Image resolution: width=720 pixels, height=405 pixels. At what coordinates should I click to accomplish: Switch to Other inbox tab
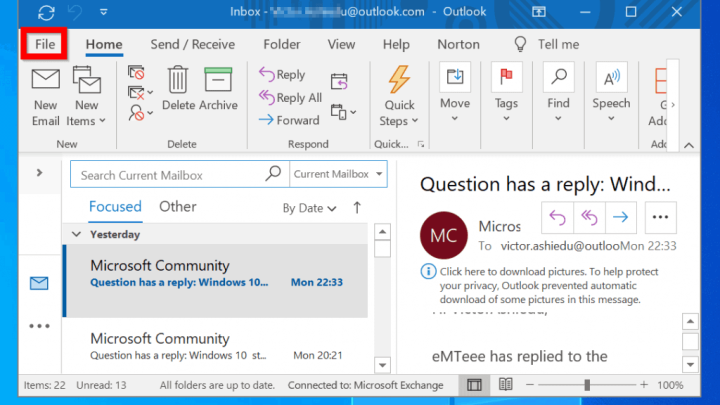point(178,207)
